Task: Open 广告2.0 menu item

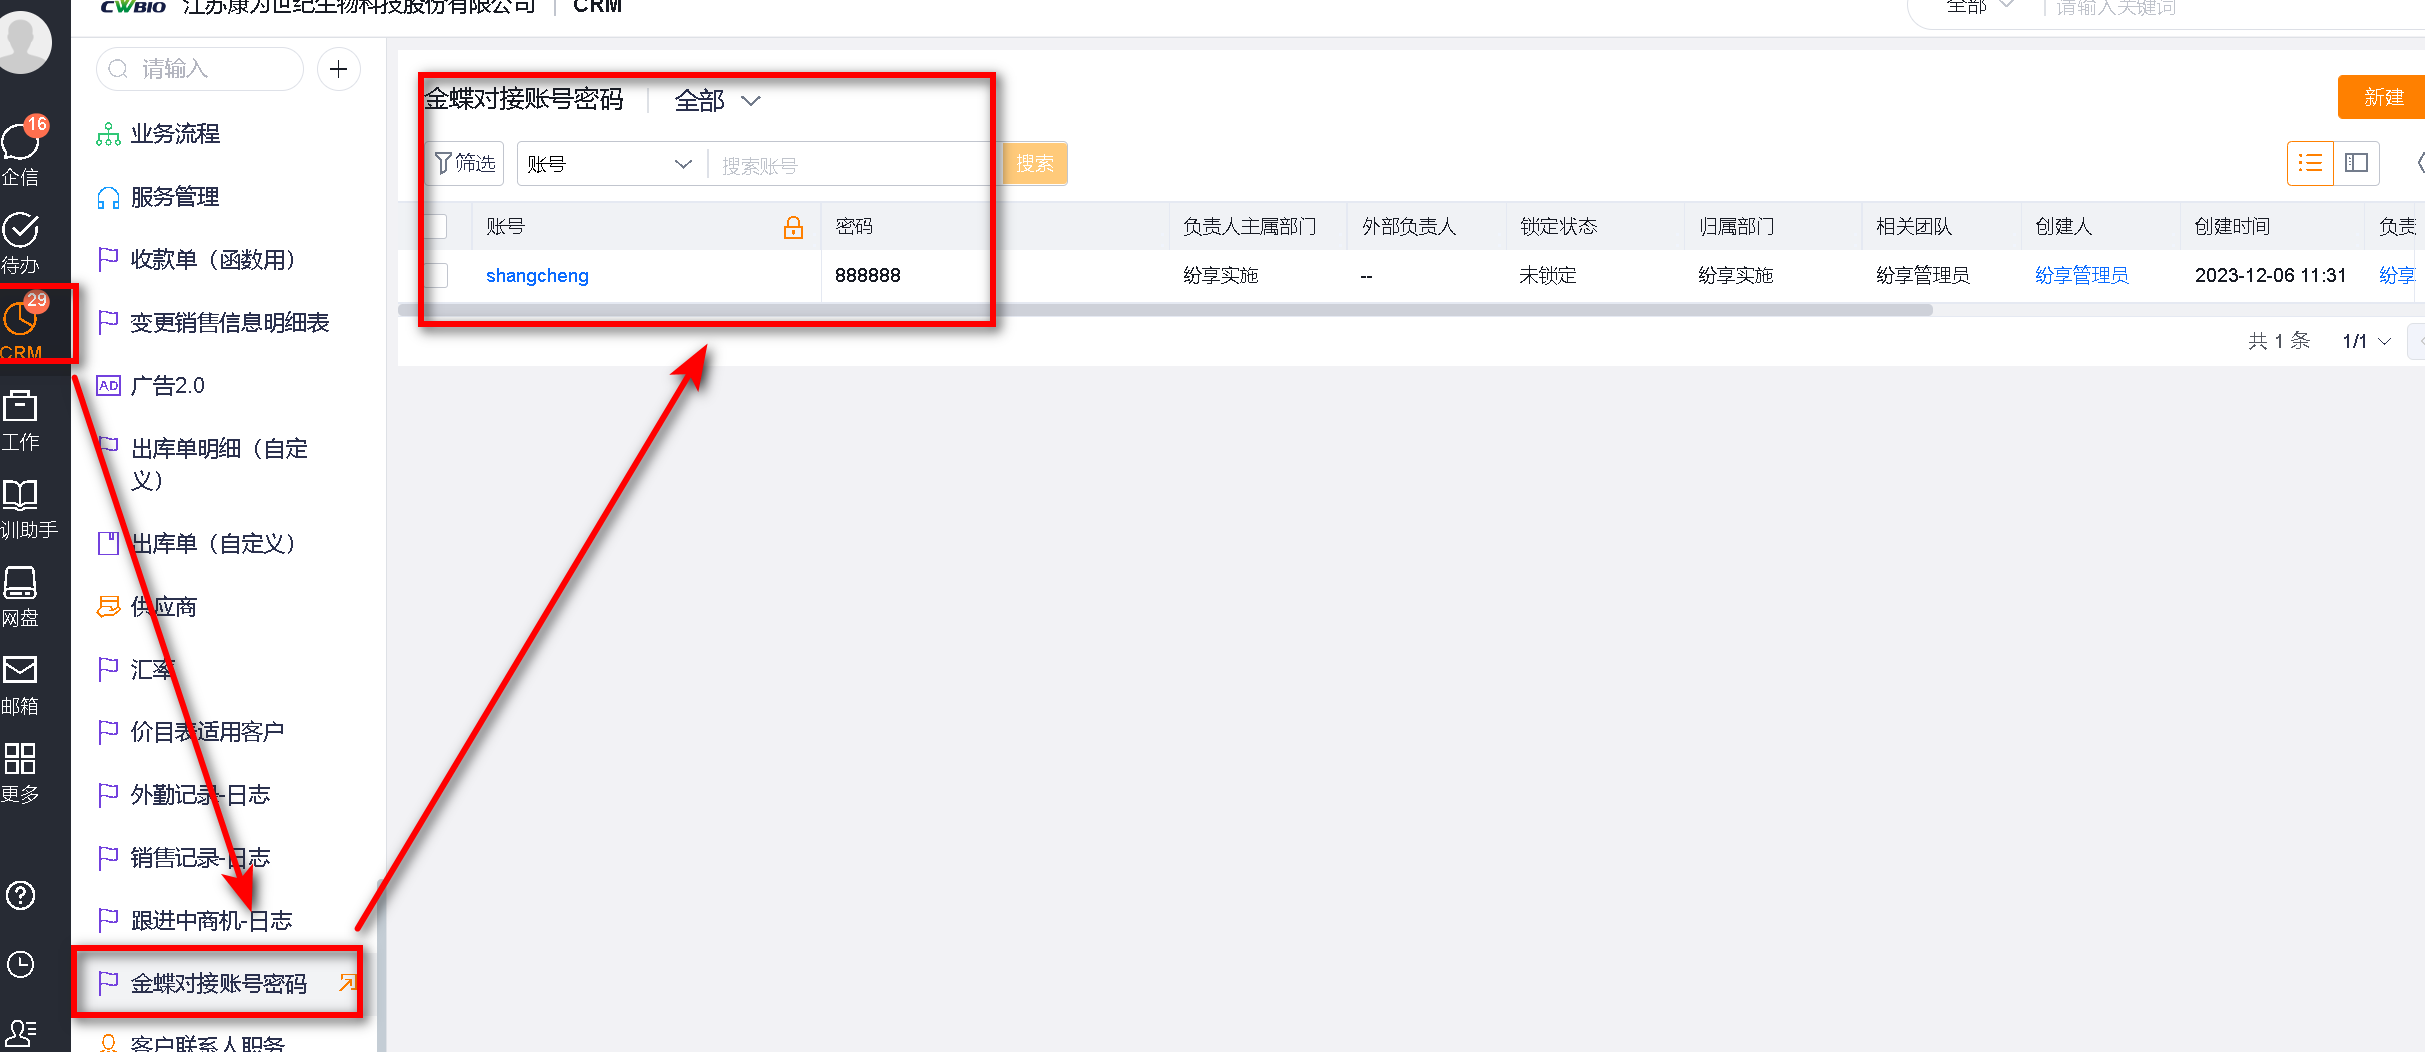Action: pyautogui.click(x=167, y=386)
